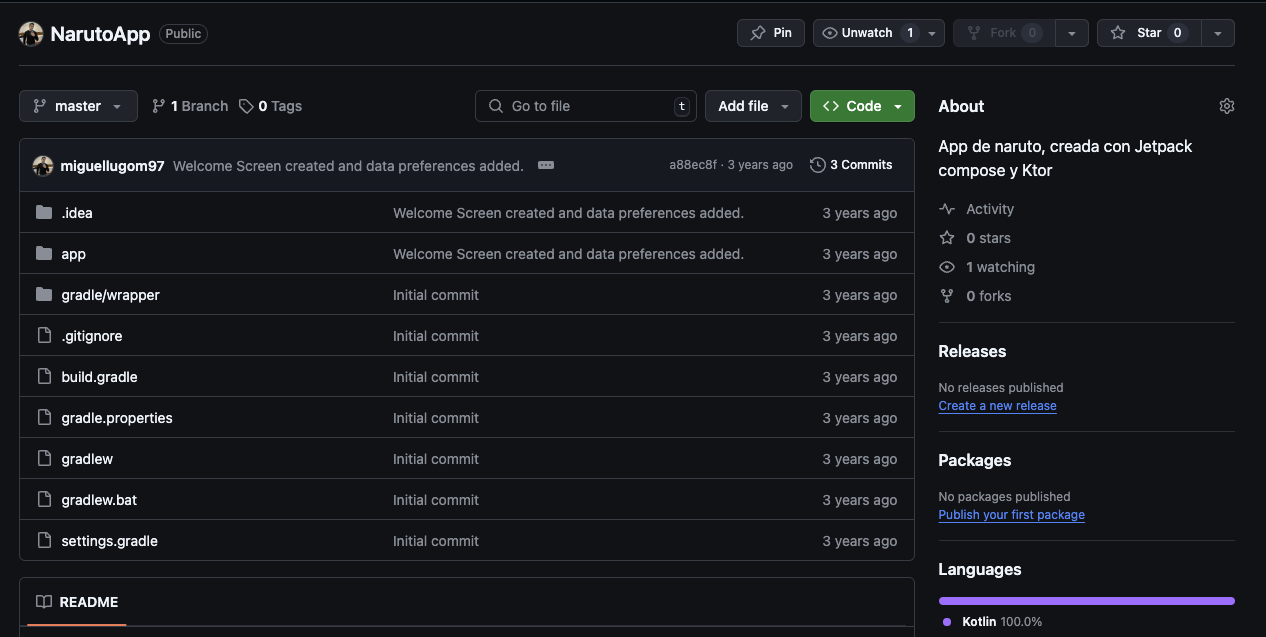
Task: Click the purple Kotlin language bar
Action: pos(1086,601)
